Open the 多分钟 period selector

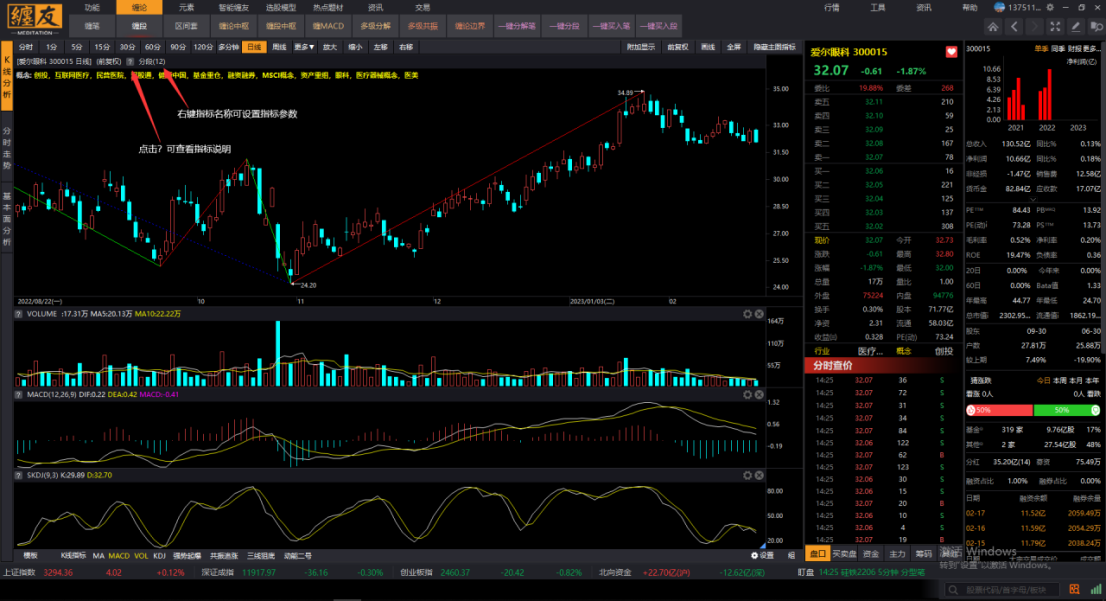pyautogui.click(x=229, y=47)
